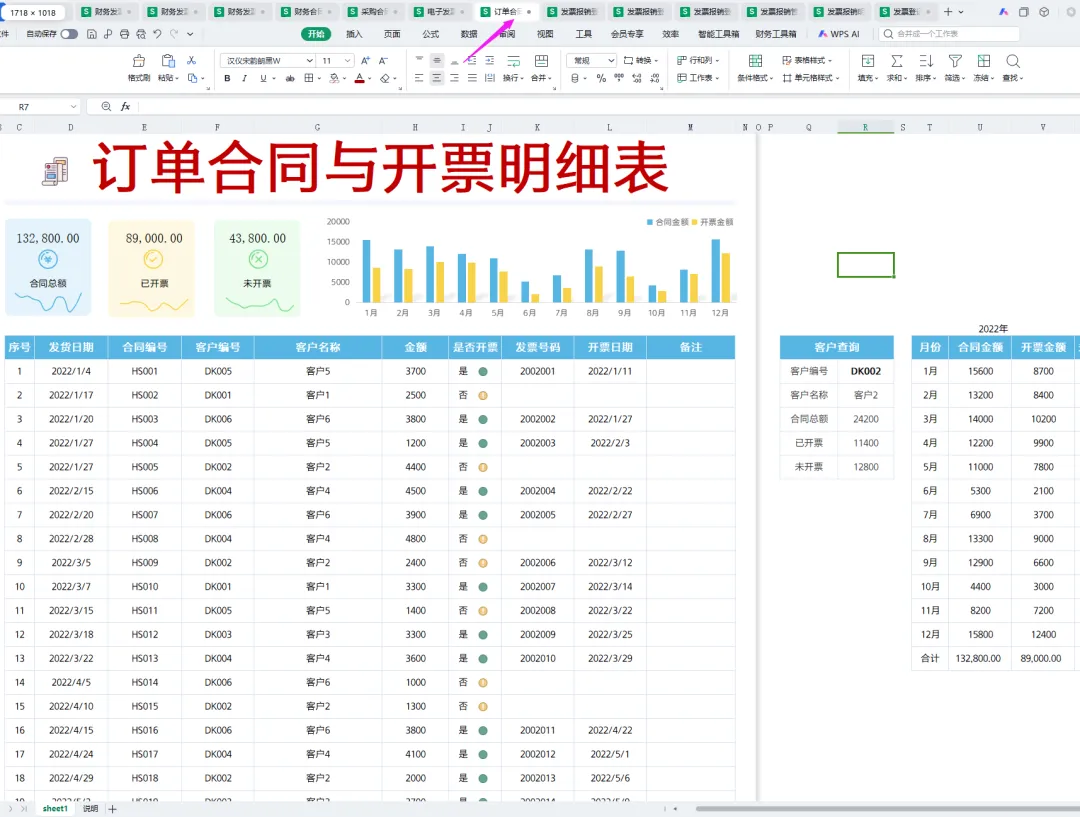Image resolution: width=1080 pixels, height=817 pixels.
Task: Click the Cut scissors icon
Action: (x=191, y=61)
